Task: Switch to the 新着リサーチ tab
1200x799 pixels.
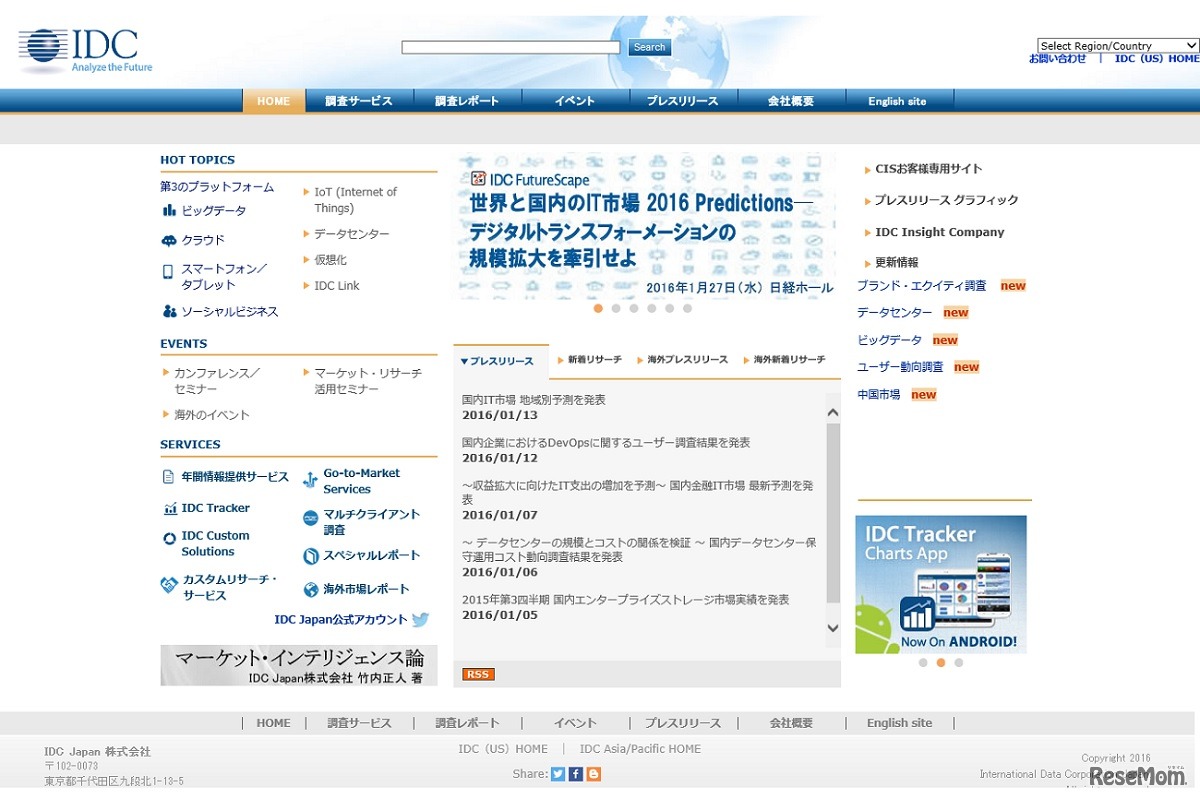Action: point(594,360)
